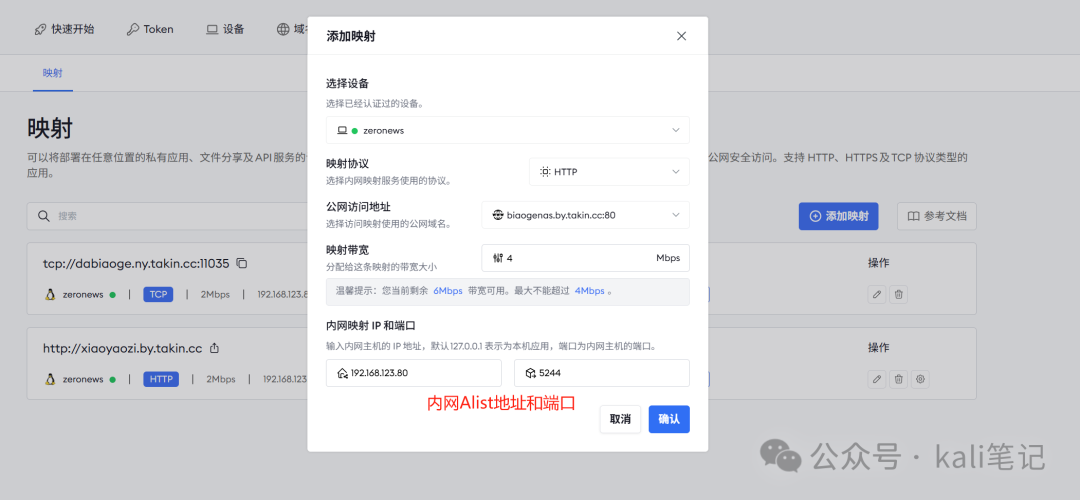The height and width of the screenshot is (500, 1080).
Task: Click the edit pencil for xiaoyaozi HTTP mapping
Action: [x=877, y=379]
